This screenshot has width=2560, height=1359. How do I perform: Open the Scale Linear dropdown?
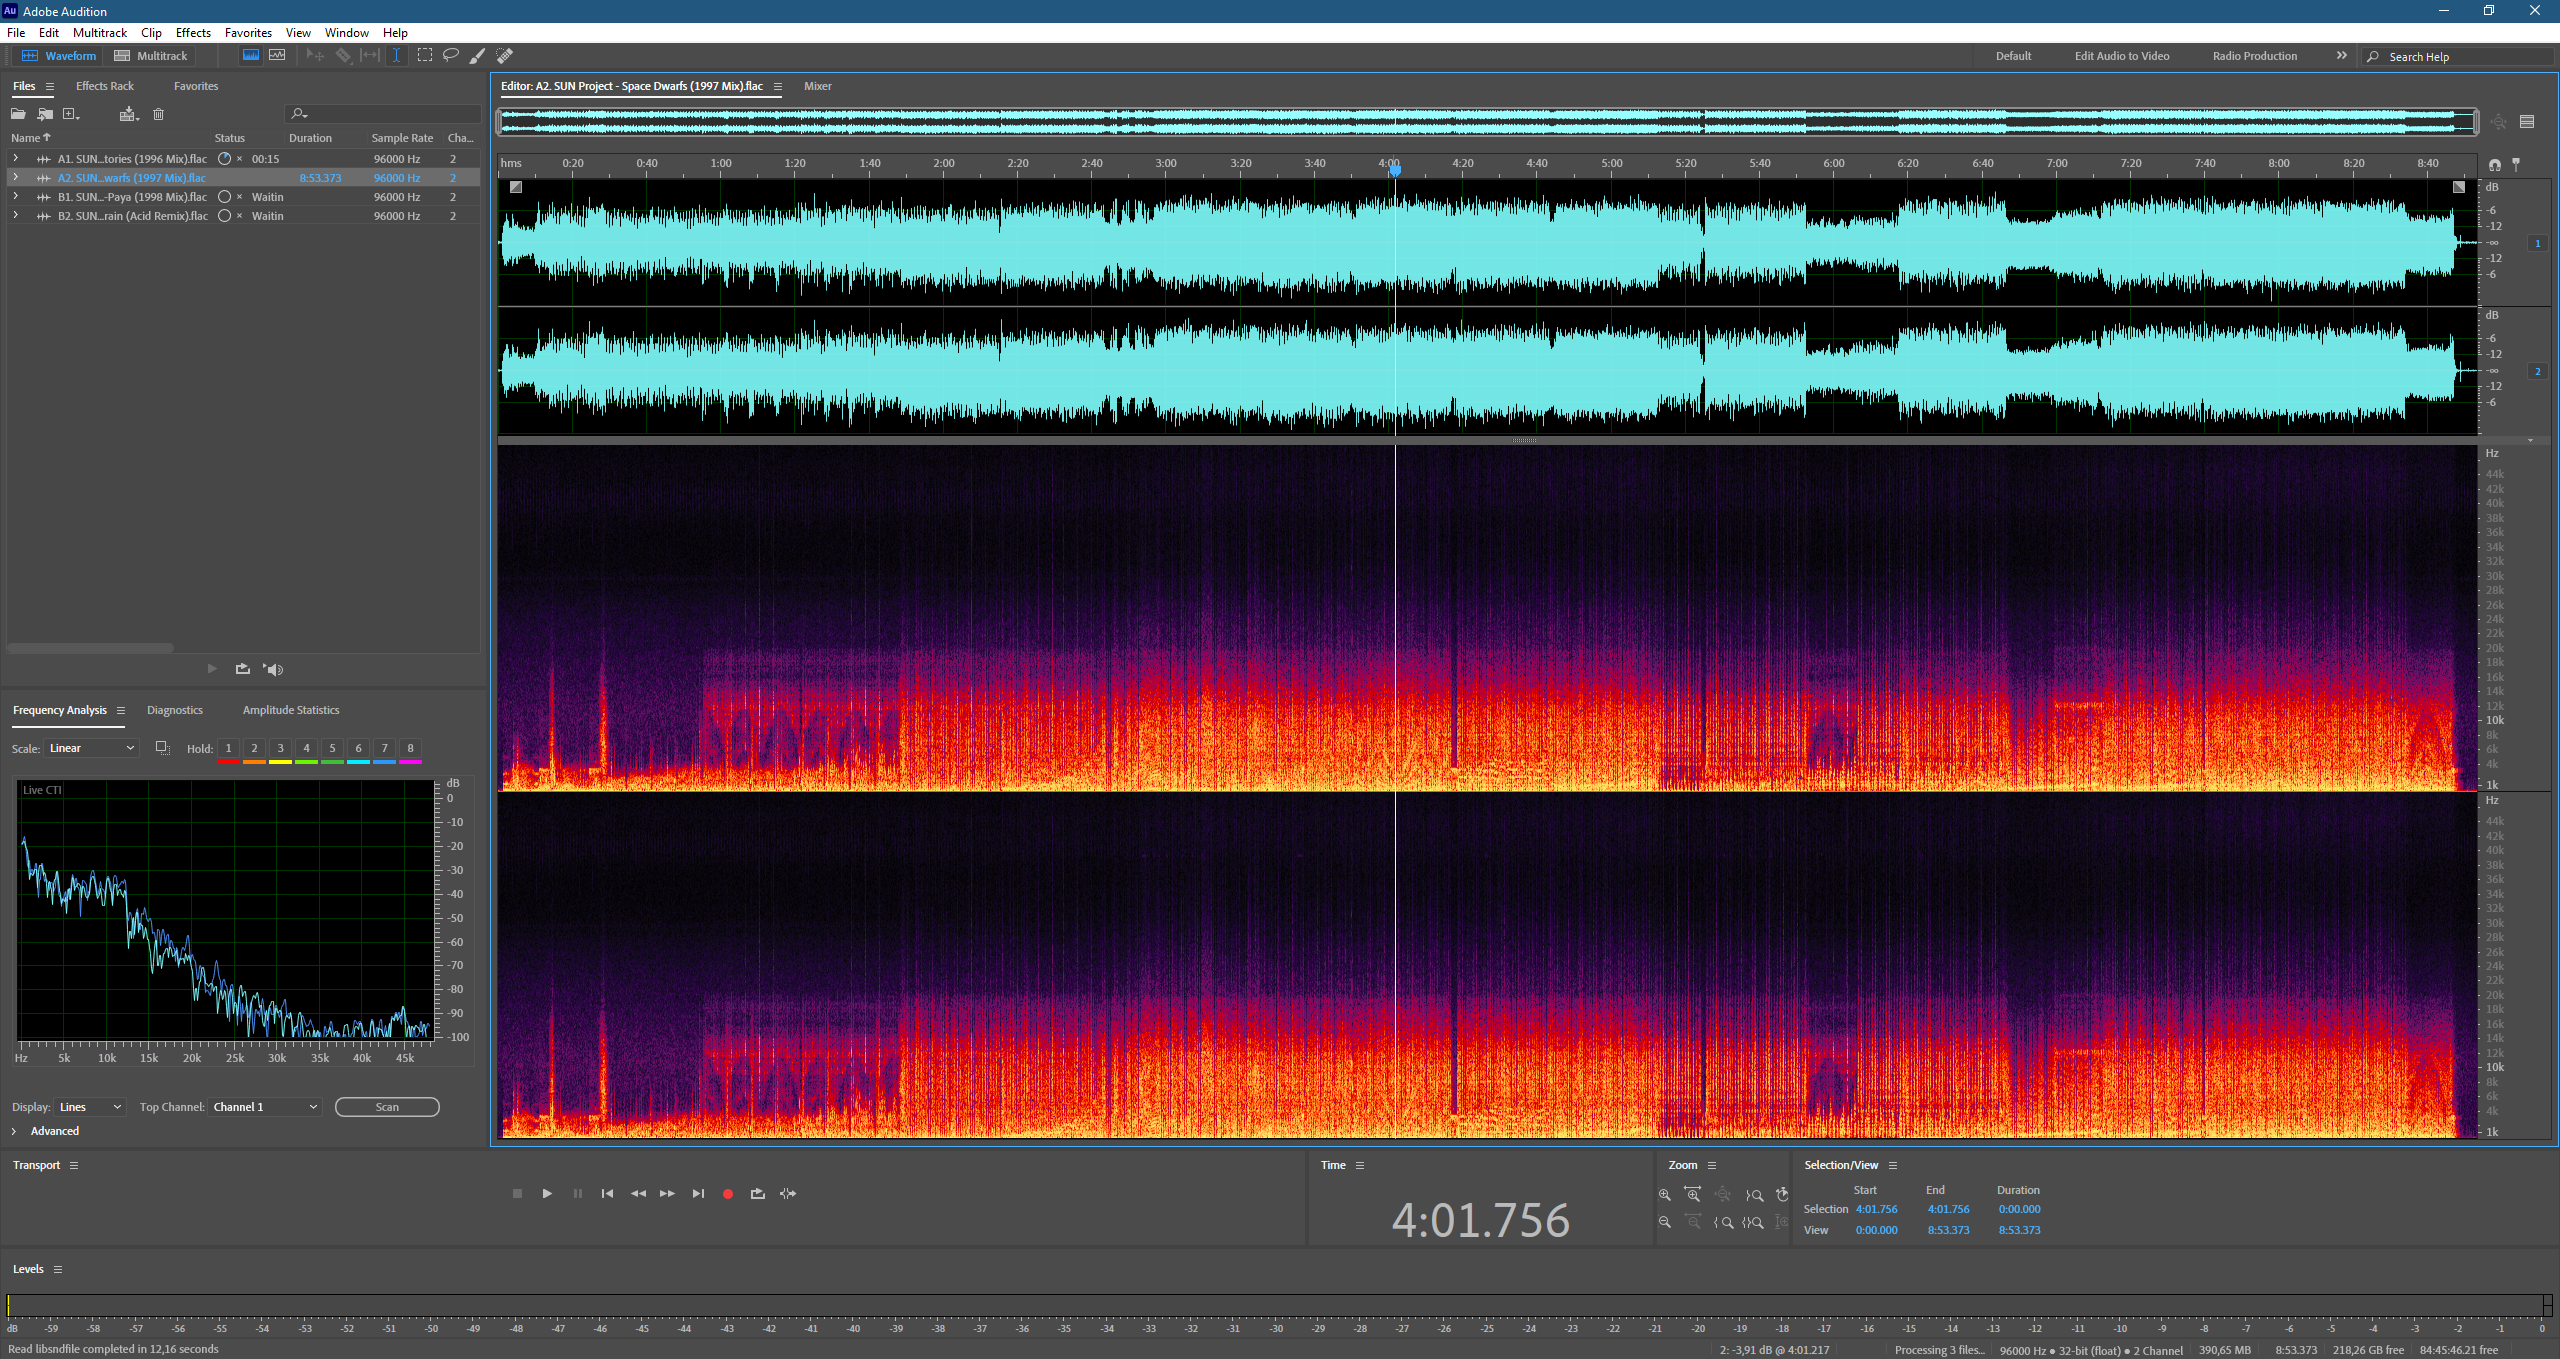pos(91,748)
